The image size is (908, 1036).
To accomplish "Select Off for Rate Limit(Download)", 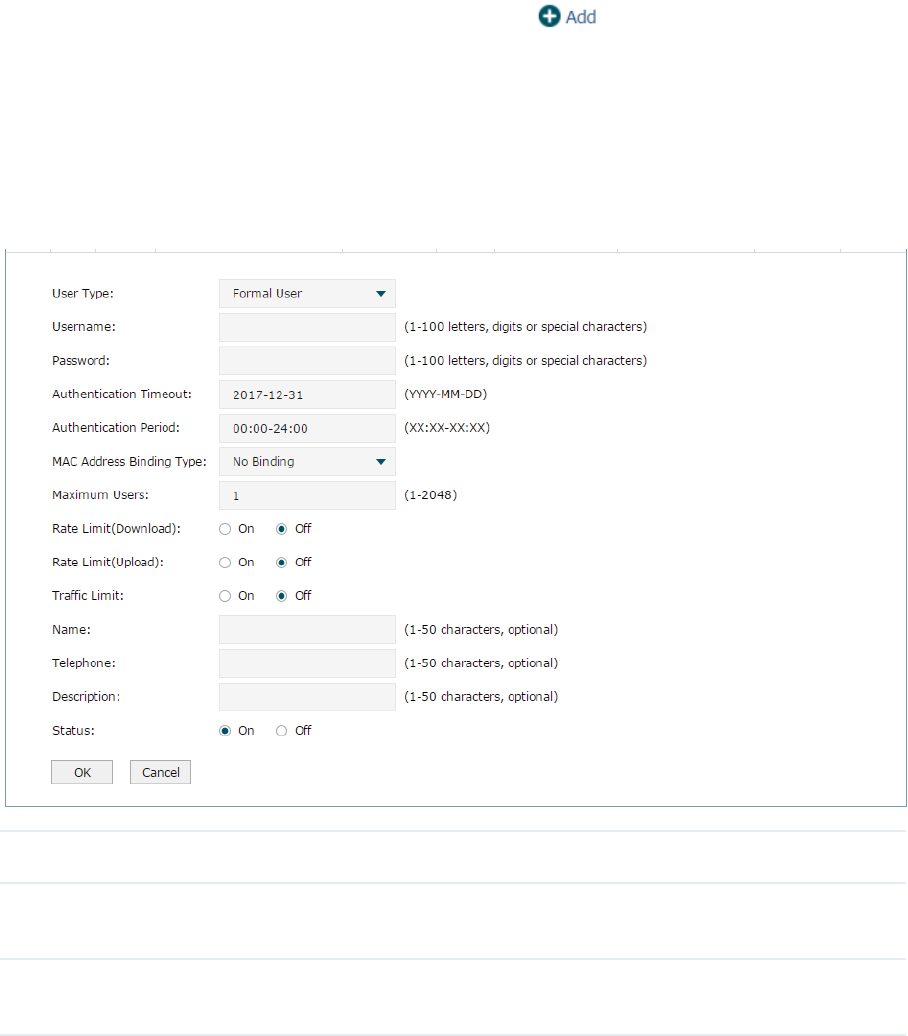I will [x=282, y=529].
